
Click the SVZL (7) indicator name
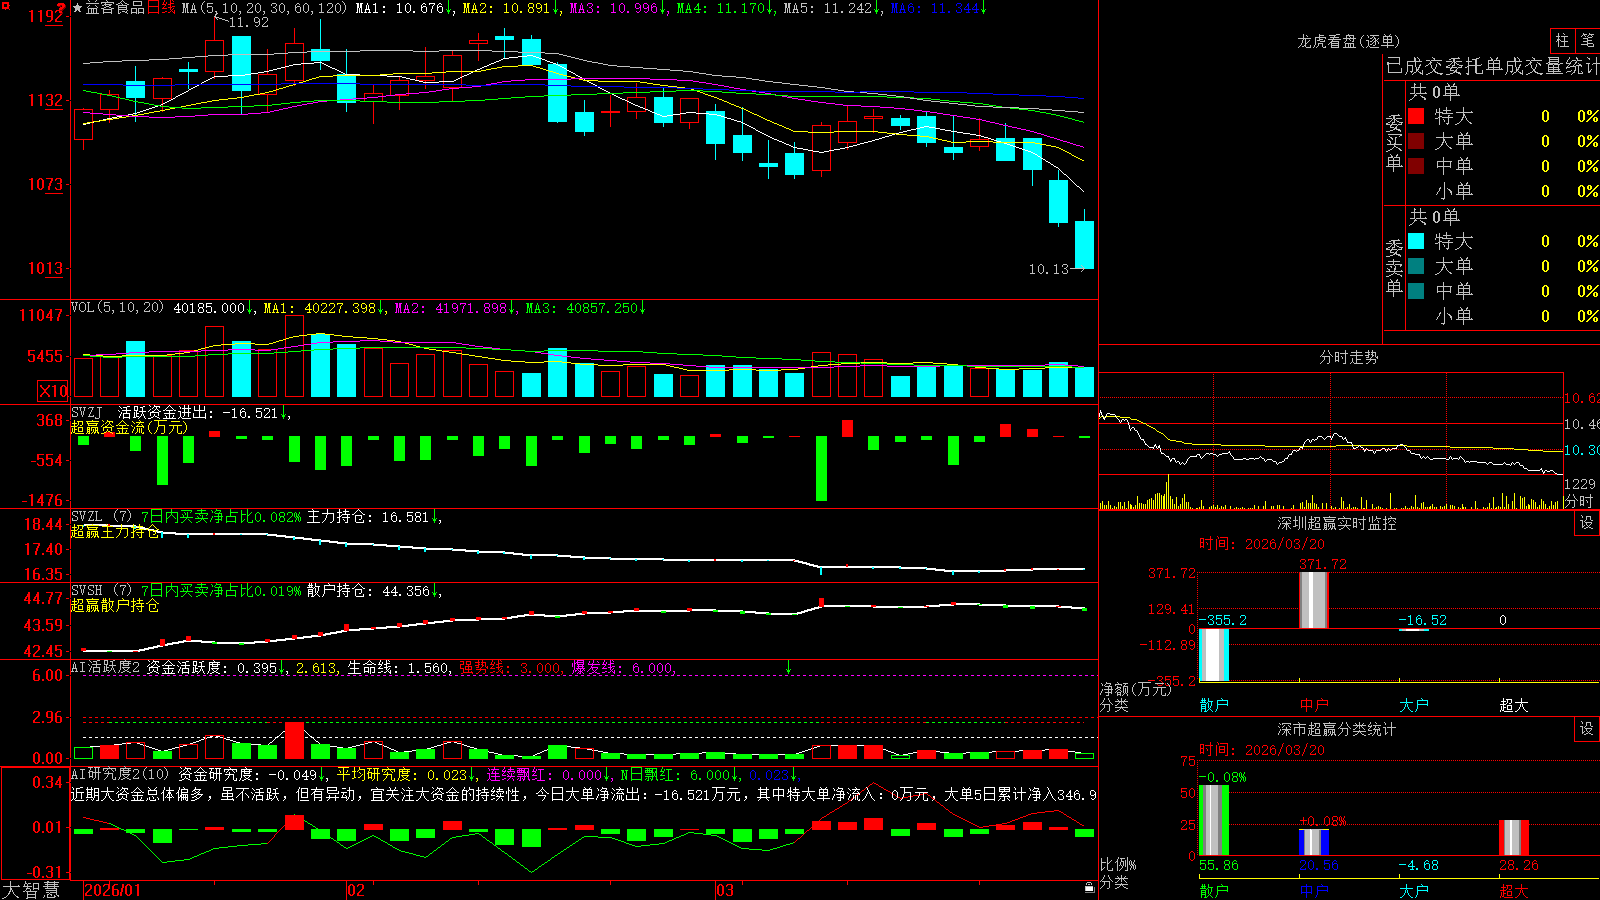[x=102, y=517]
